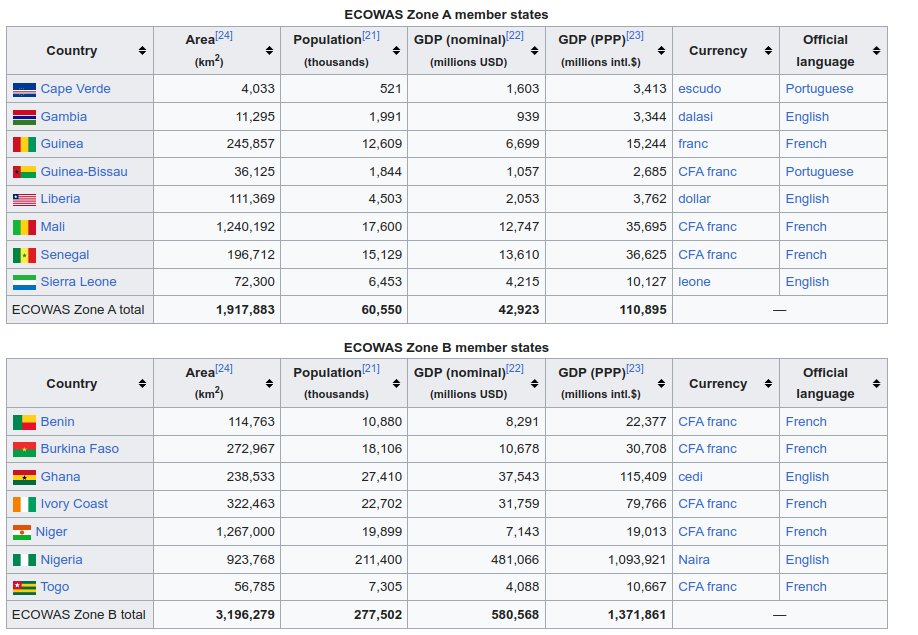Sort Zone B table by Population
Viewport: 918px width, 635px height.
click(396, 384)
